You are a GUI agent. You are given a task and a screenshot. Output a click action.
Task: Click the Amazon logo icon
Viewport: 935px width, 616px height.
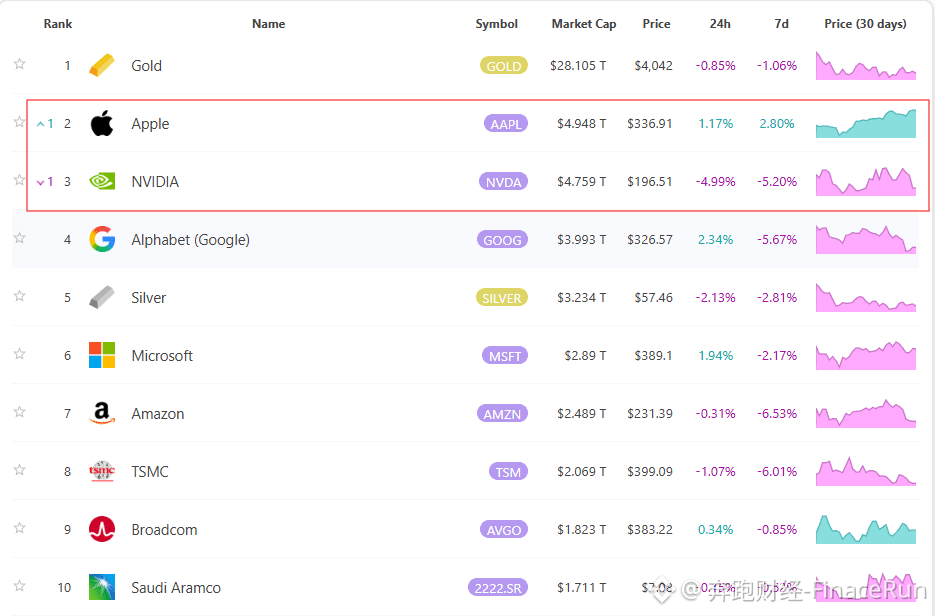tap(102, 413)
